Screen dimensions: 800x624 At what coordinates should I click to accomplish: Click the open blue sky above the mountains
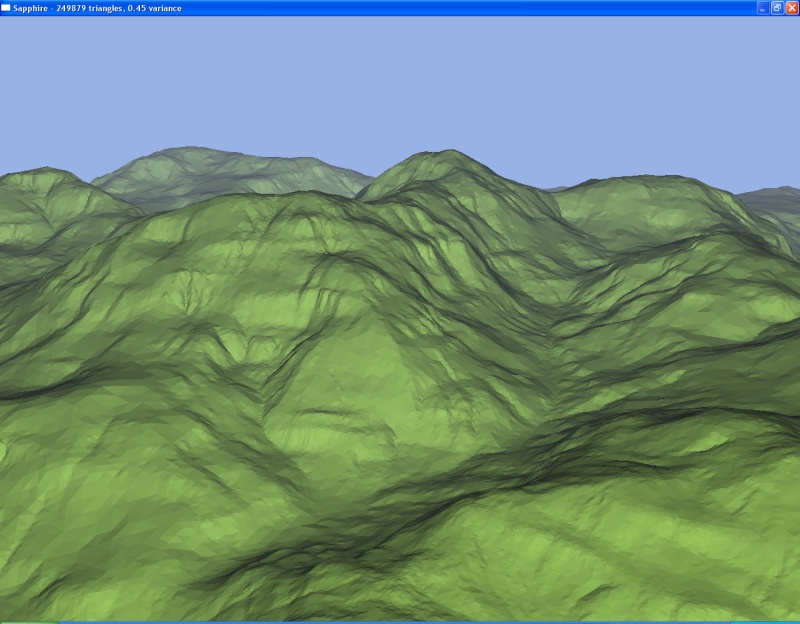400,80
